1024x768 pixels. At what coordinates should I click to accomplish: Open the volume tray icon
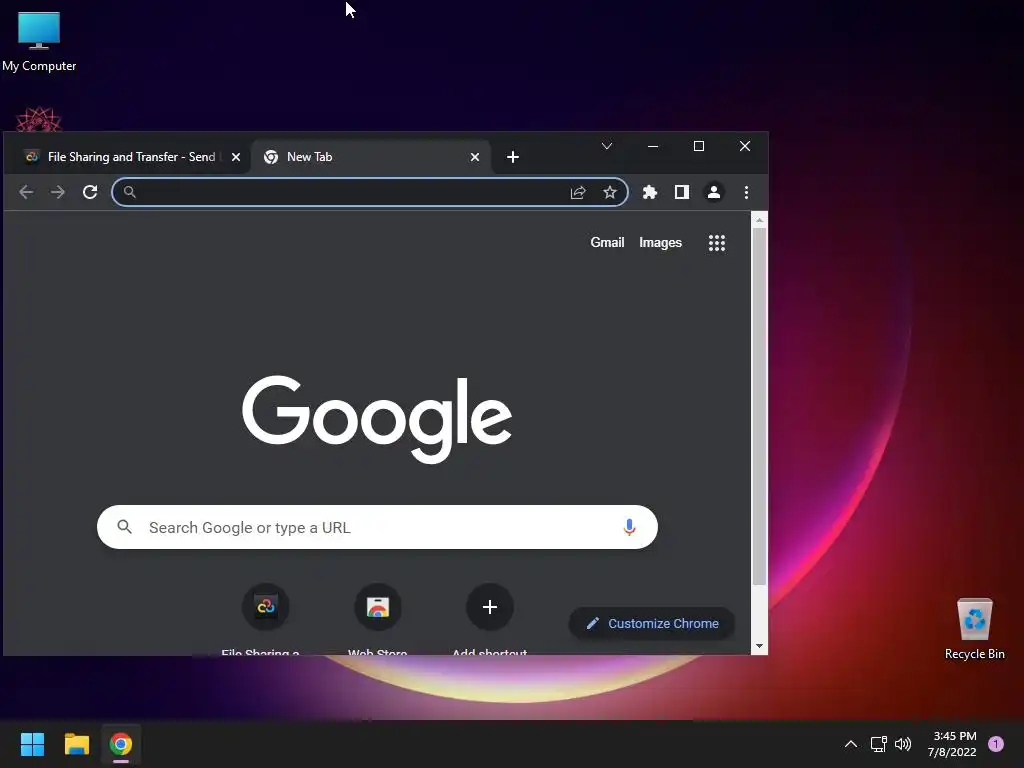point(903,744)
